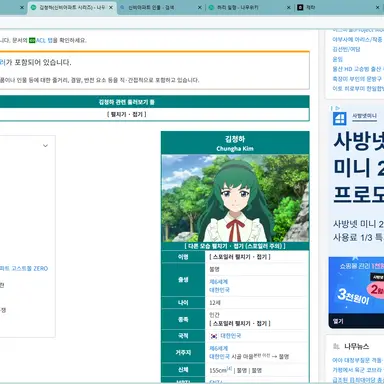
Task: Expand 다른 모습 펼치기 · 접기 (스포일러 주의)
Action: 235,246
